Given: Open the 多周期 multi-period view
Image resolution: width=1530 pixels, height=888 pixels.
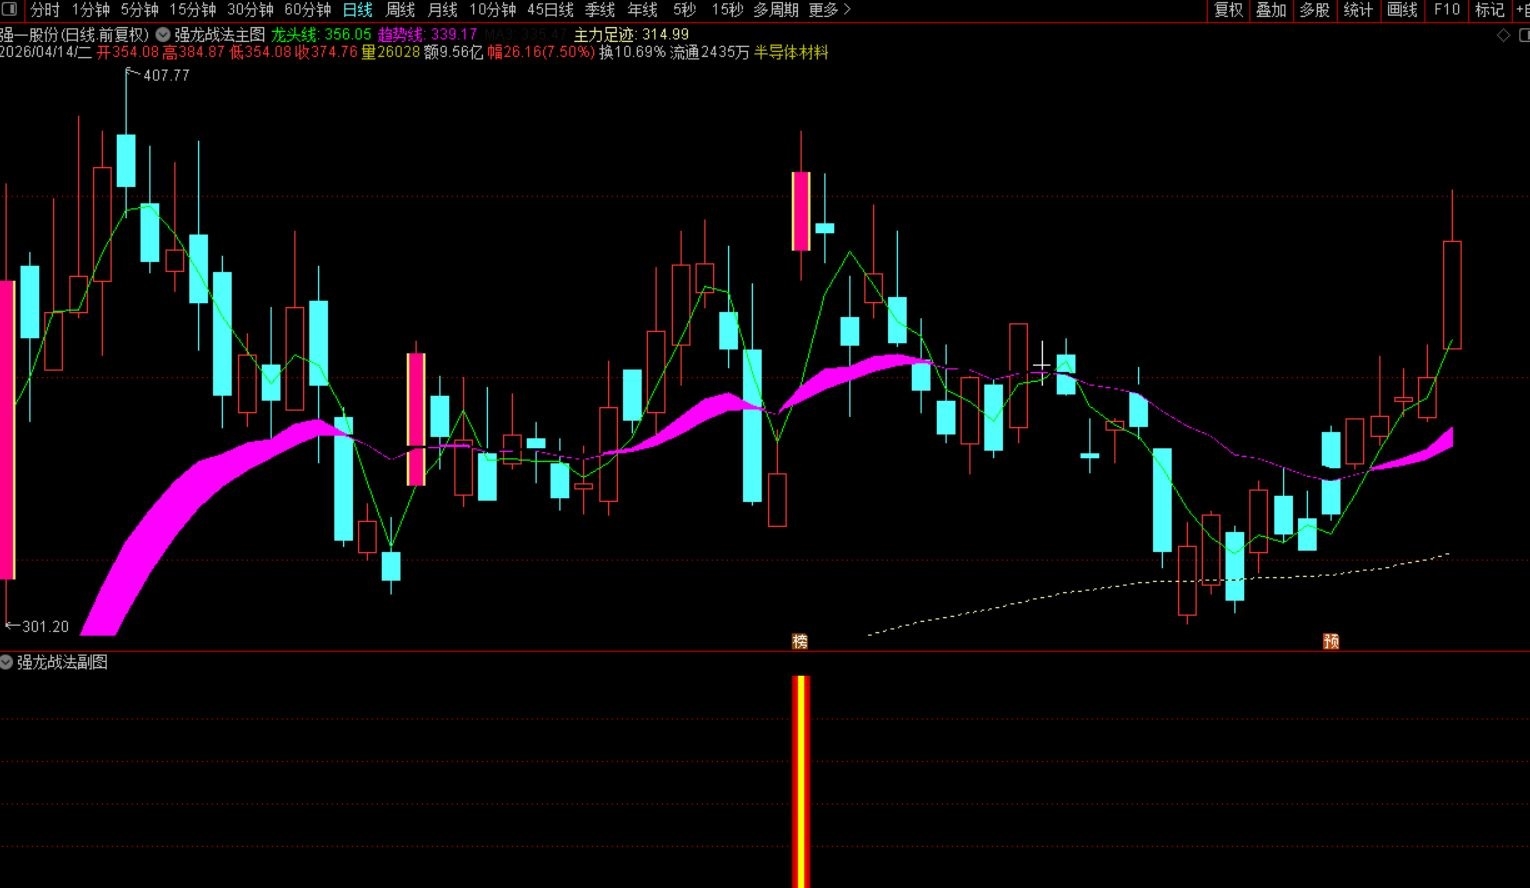Looking at the screenshot, I should pyautogui.click(x=776, y=10).
